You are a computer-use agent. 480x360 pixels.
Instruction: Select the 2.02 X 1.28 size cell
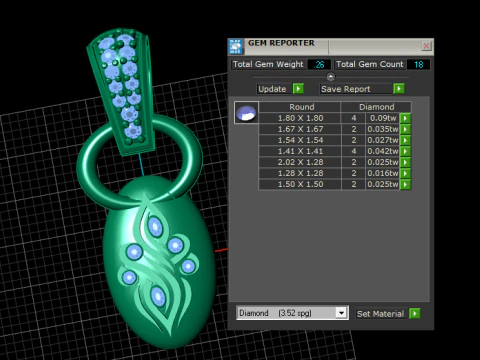pos(300,162)
